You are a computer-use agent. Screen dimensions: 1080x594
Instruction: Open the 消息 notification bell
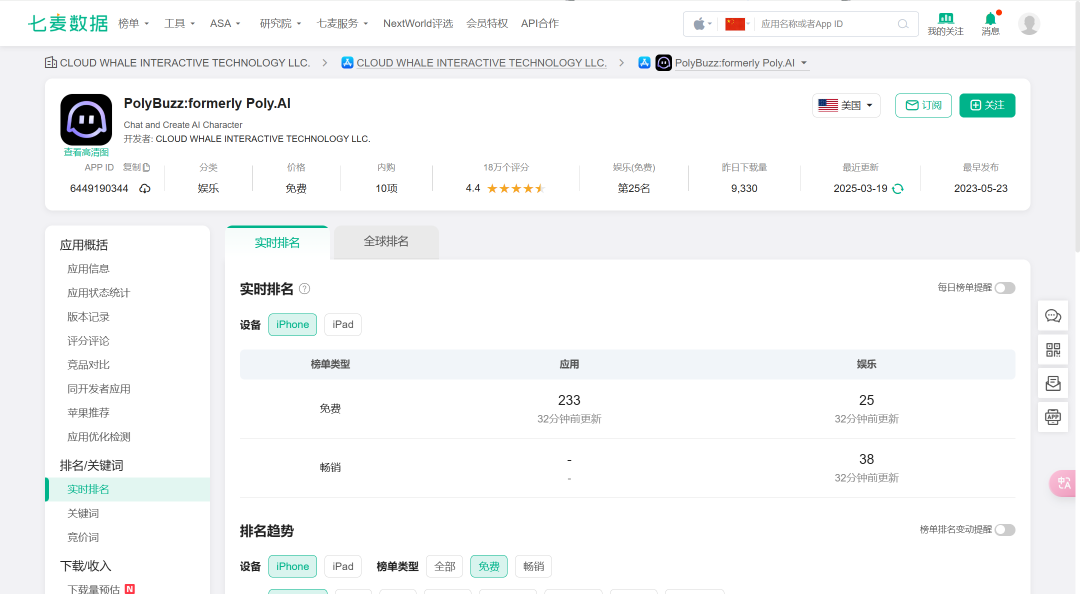[x=990, y=24]
